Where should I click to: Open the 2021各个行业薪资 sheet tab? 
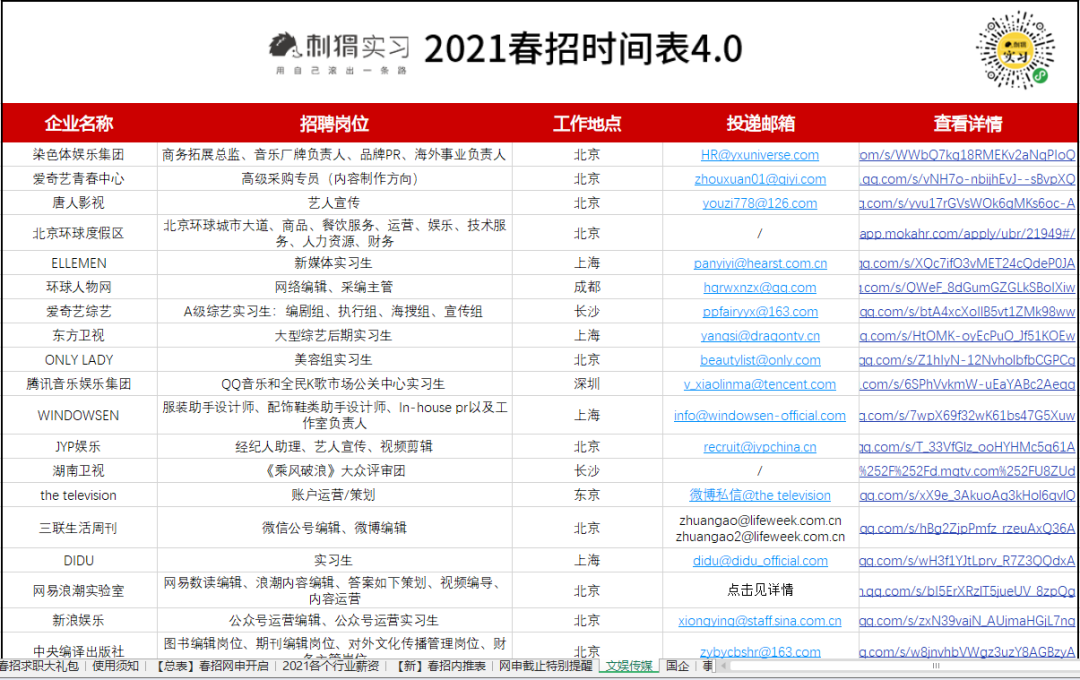pos(331,666)
